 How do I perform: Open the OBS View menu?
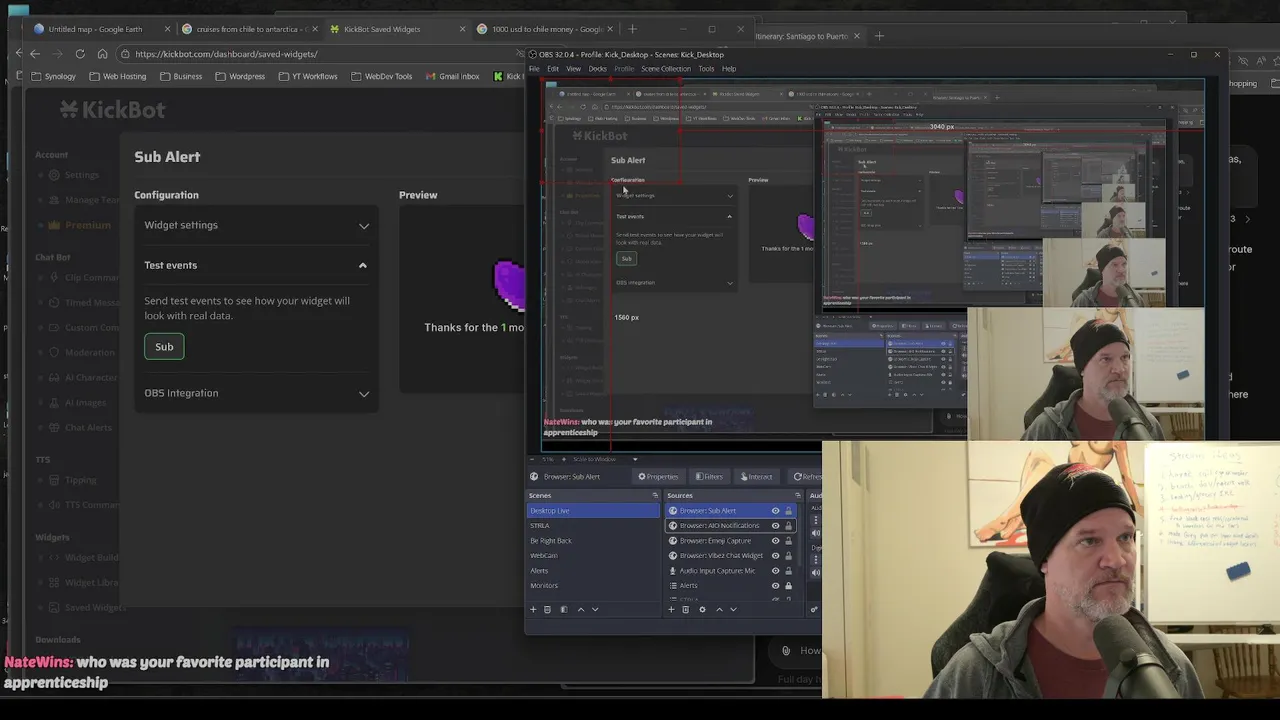pyautogui.click(x=574, y=69)
